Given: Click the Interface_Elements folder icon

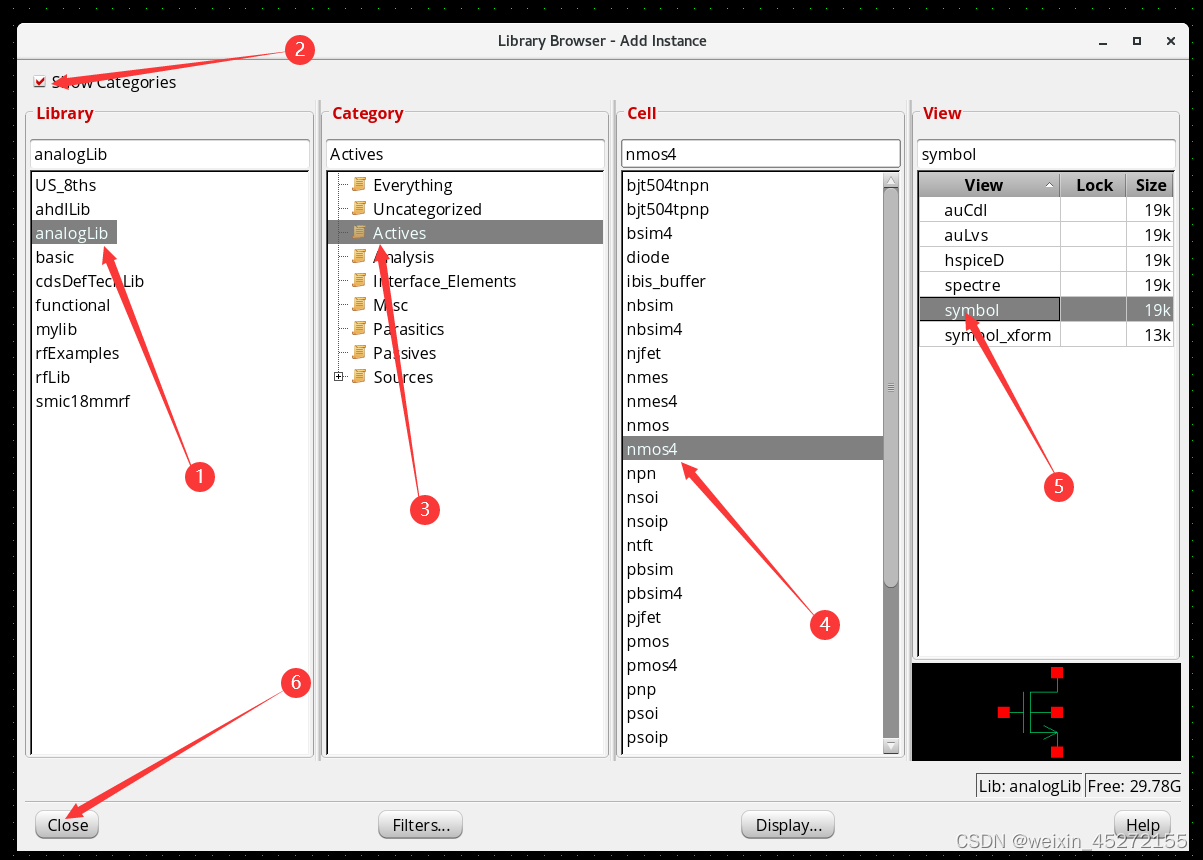Looking at the screenshot, I should [x=359, y=281].
